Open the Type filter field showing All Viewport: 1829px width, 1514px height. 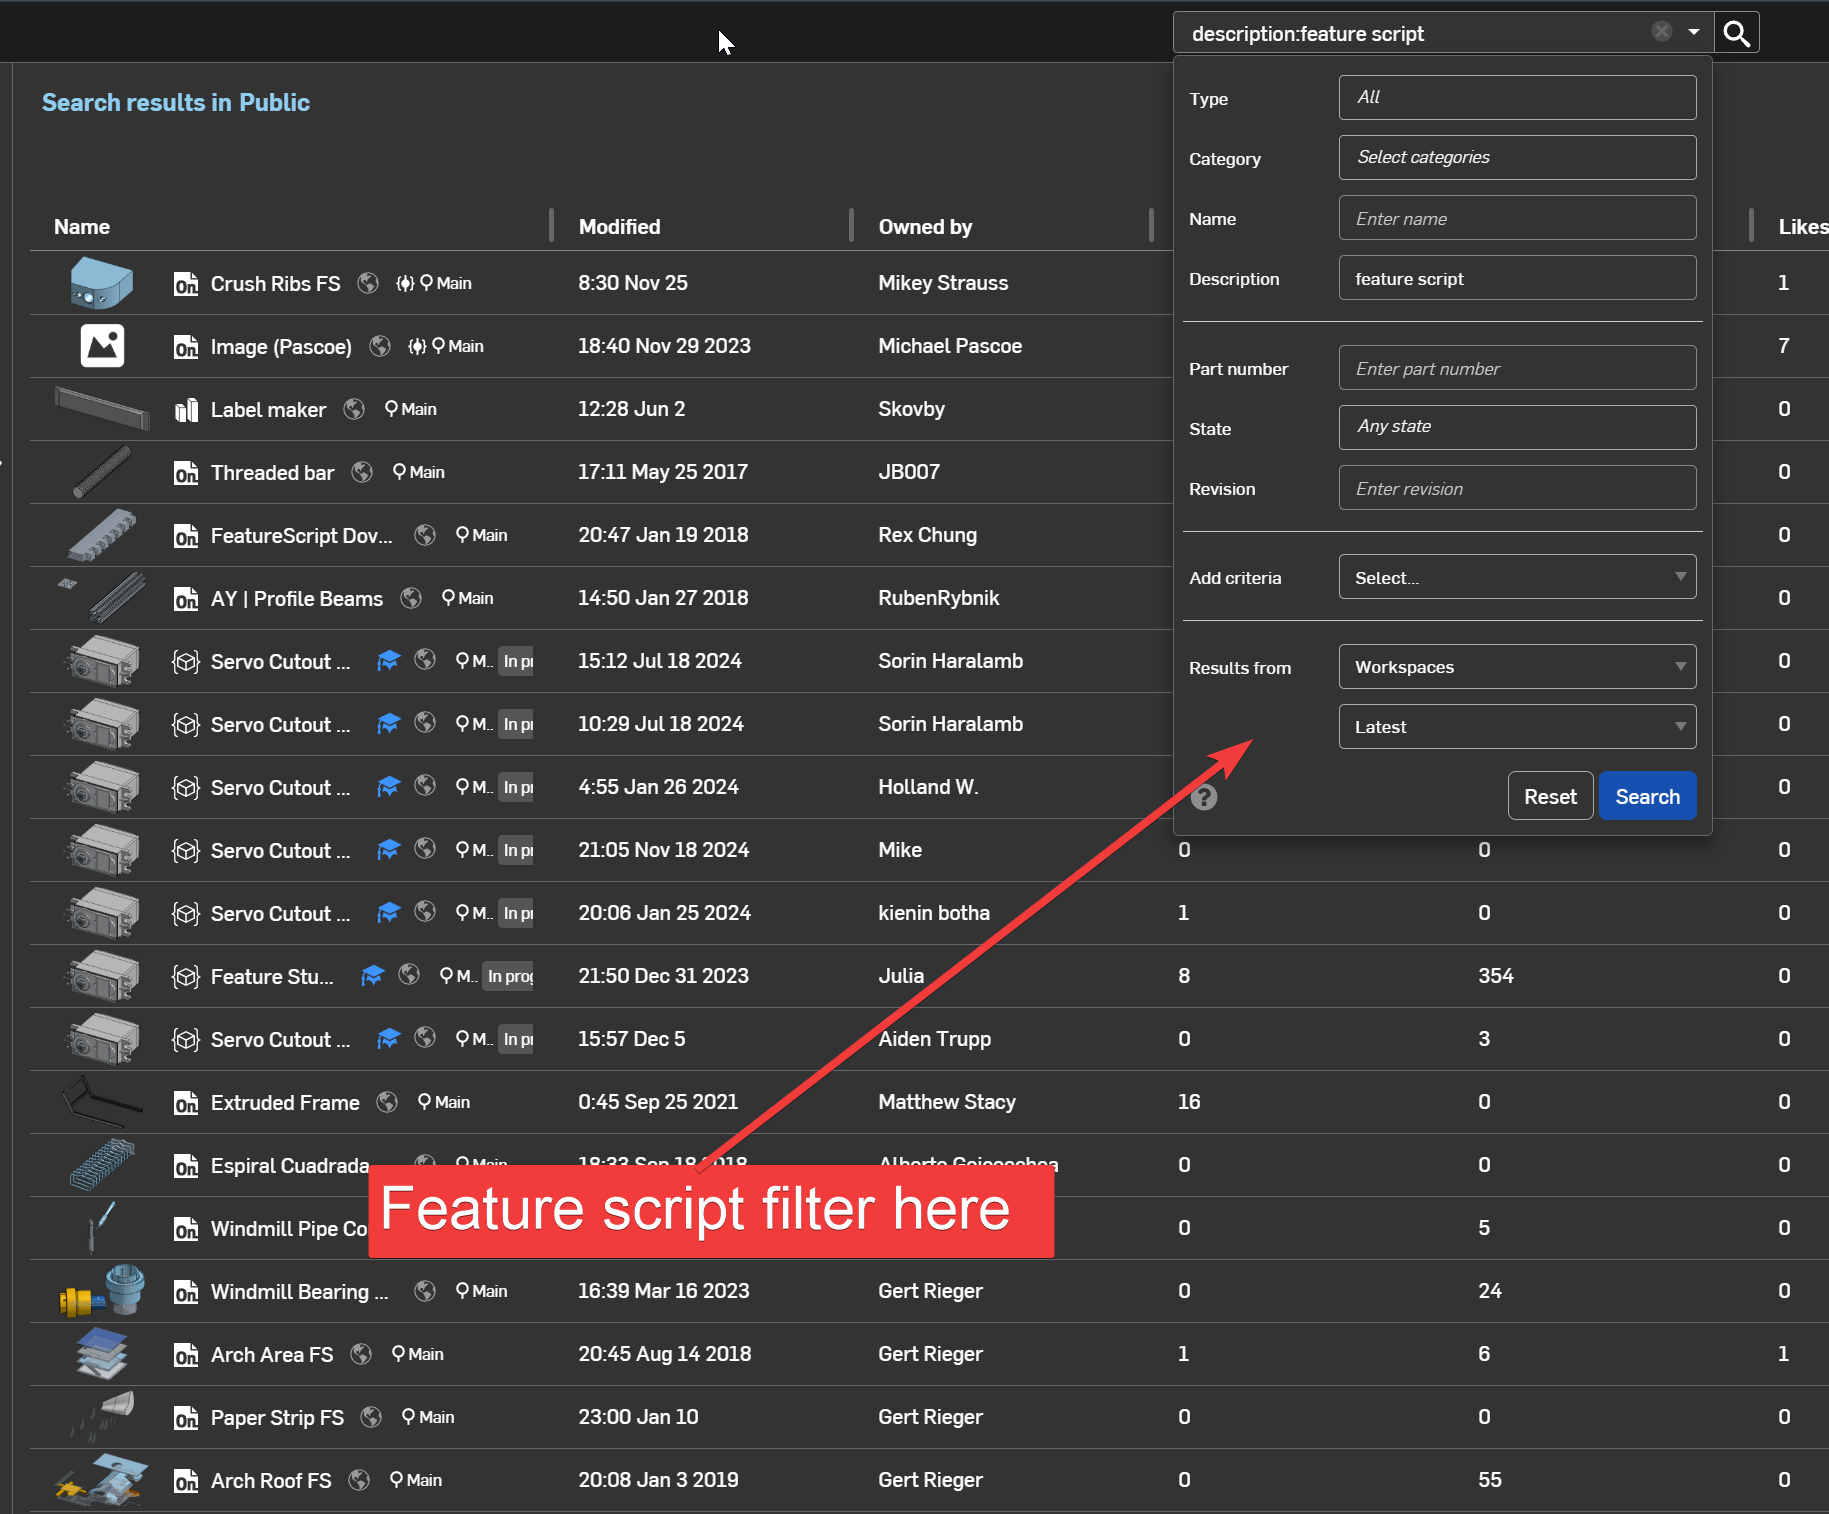pos(1516,98)
